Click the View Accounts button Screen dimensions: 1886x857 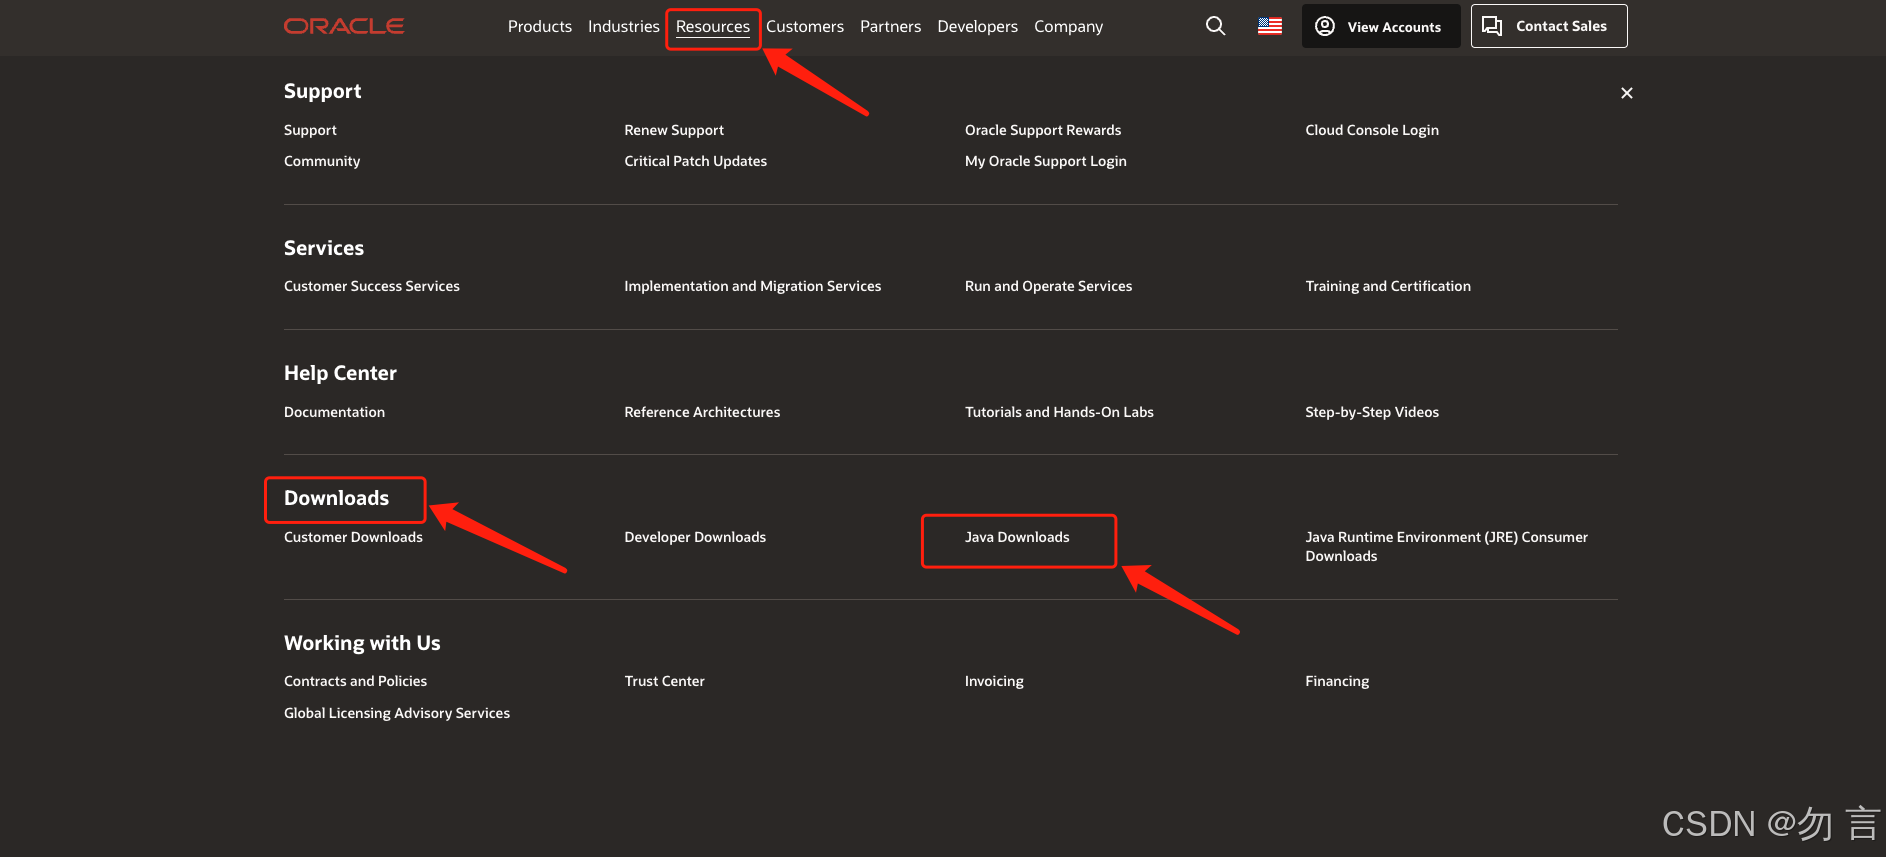pyautogui.click(x=1381, y=26)
